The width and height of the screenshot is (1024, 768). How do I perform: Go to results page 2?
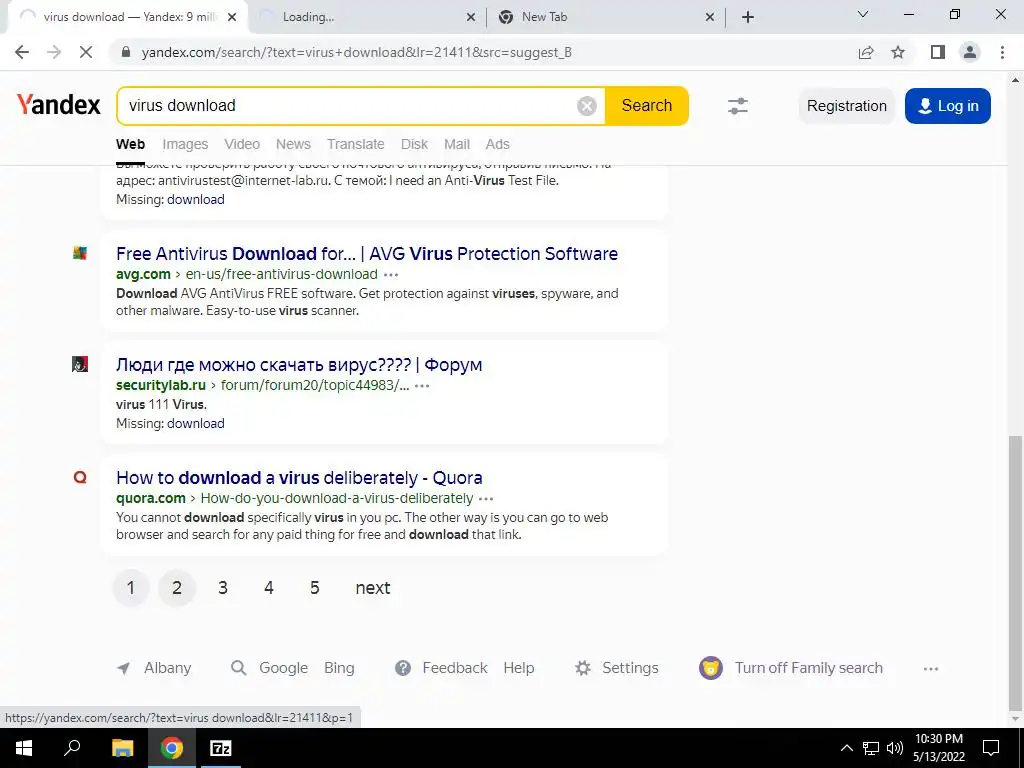(x=176, y=588)
